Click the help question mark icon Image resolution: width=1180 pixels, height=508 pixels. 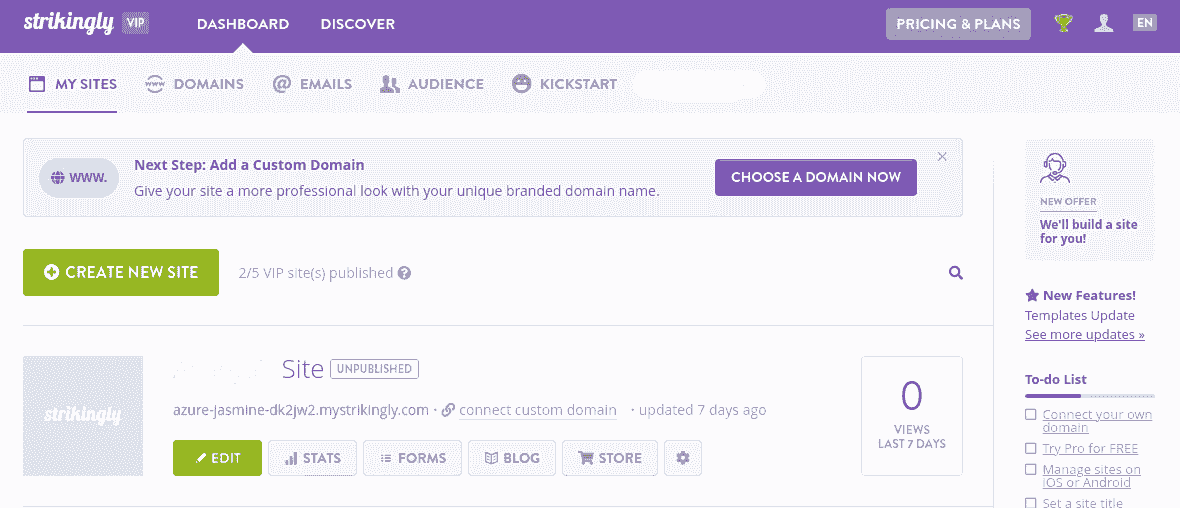[405, 272]
